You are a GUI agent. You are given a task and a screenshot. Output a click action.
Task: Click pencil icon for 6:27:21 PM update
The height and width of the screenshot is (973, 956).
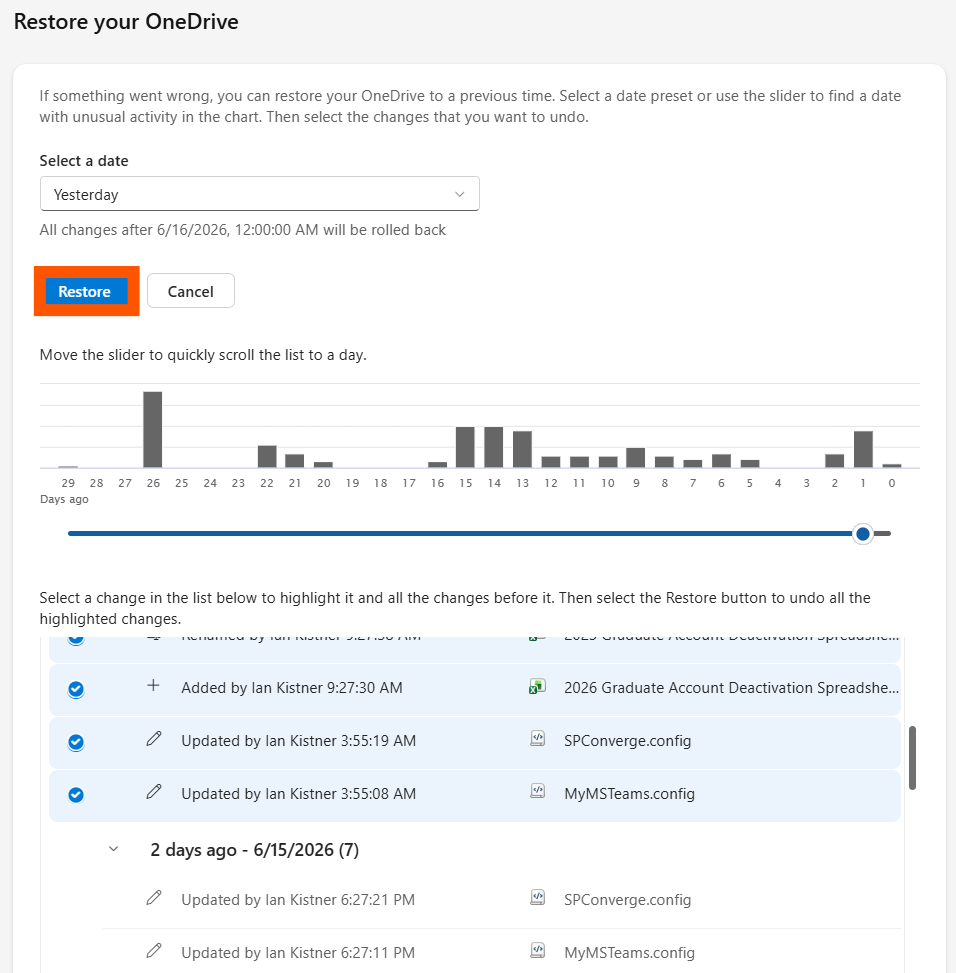pyautogui.click(x=154, y=898)
